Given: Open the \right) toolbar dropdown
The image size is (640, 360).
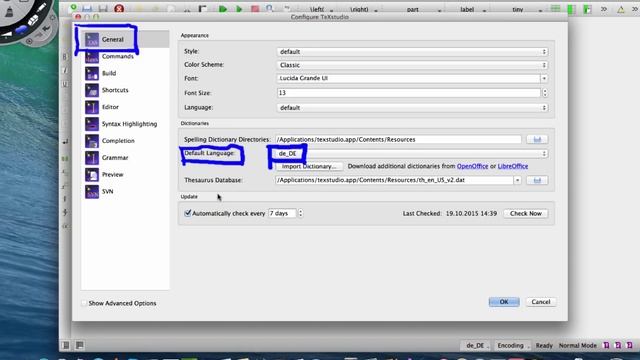Looking at the screenshot, I should pos(363,9).
